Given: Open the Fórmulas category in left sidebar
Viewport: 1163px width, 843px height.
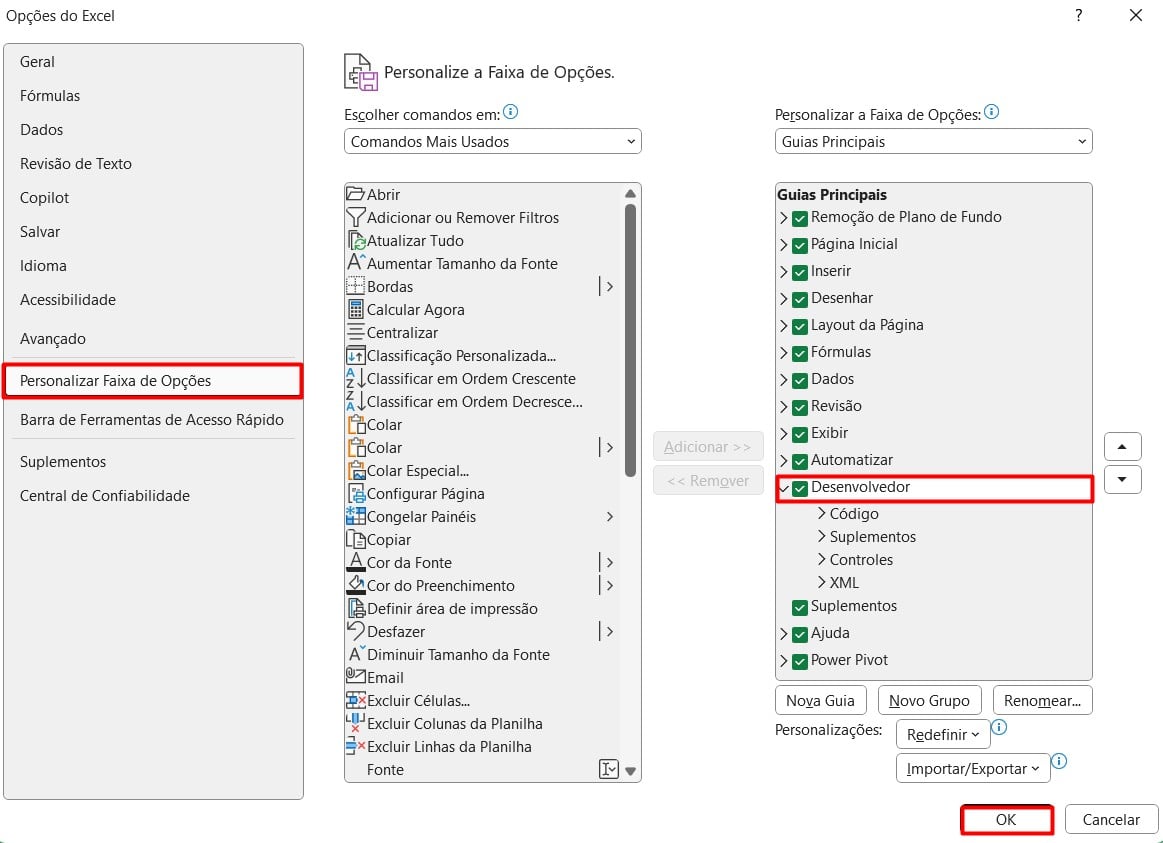Looking at the screenshot, I should click(50, 96).
